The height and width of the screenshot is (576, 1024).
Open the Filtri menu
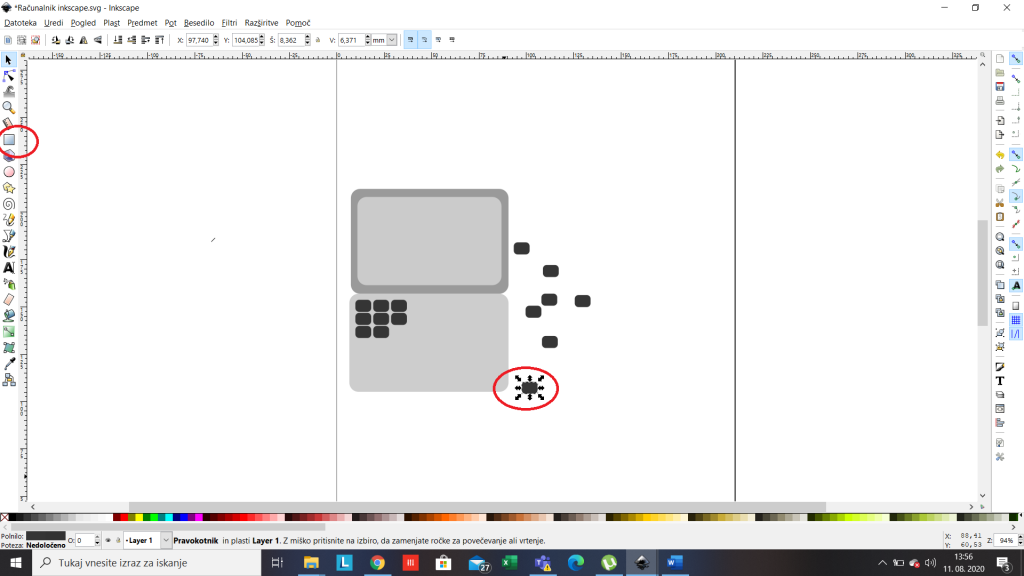[229, 23]
